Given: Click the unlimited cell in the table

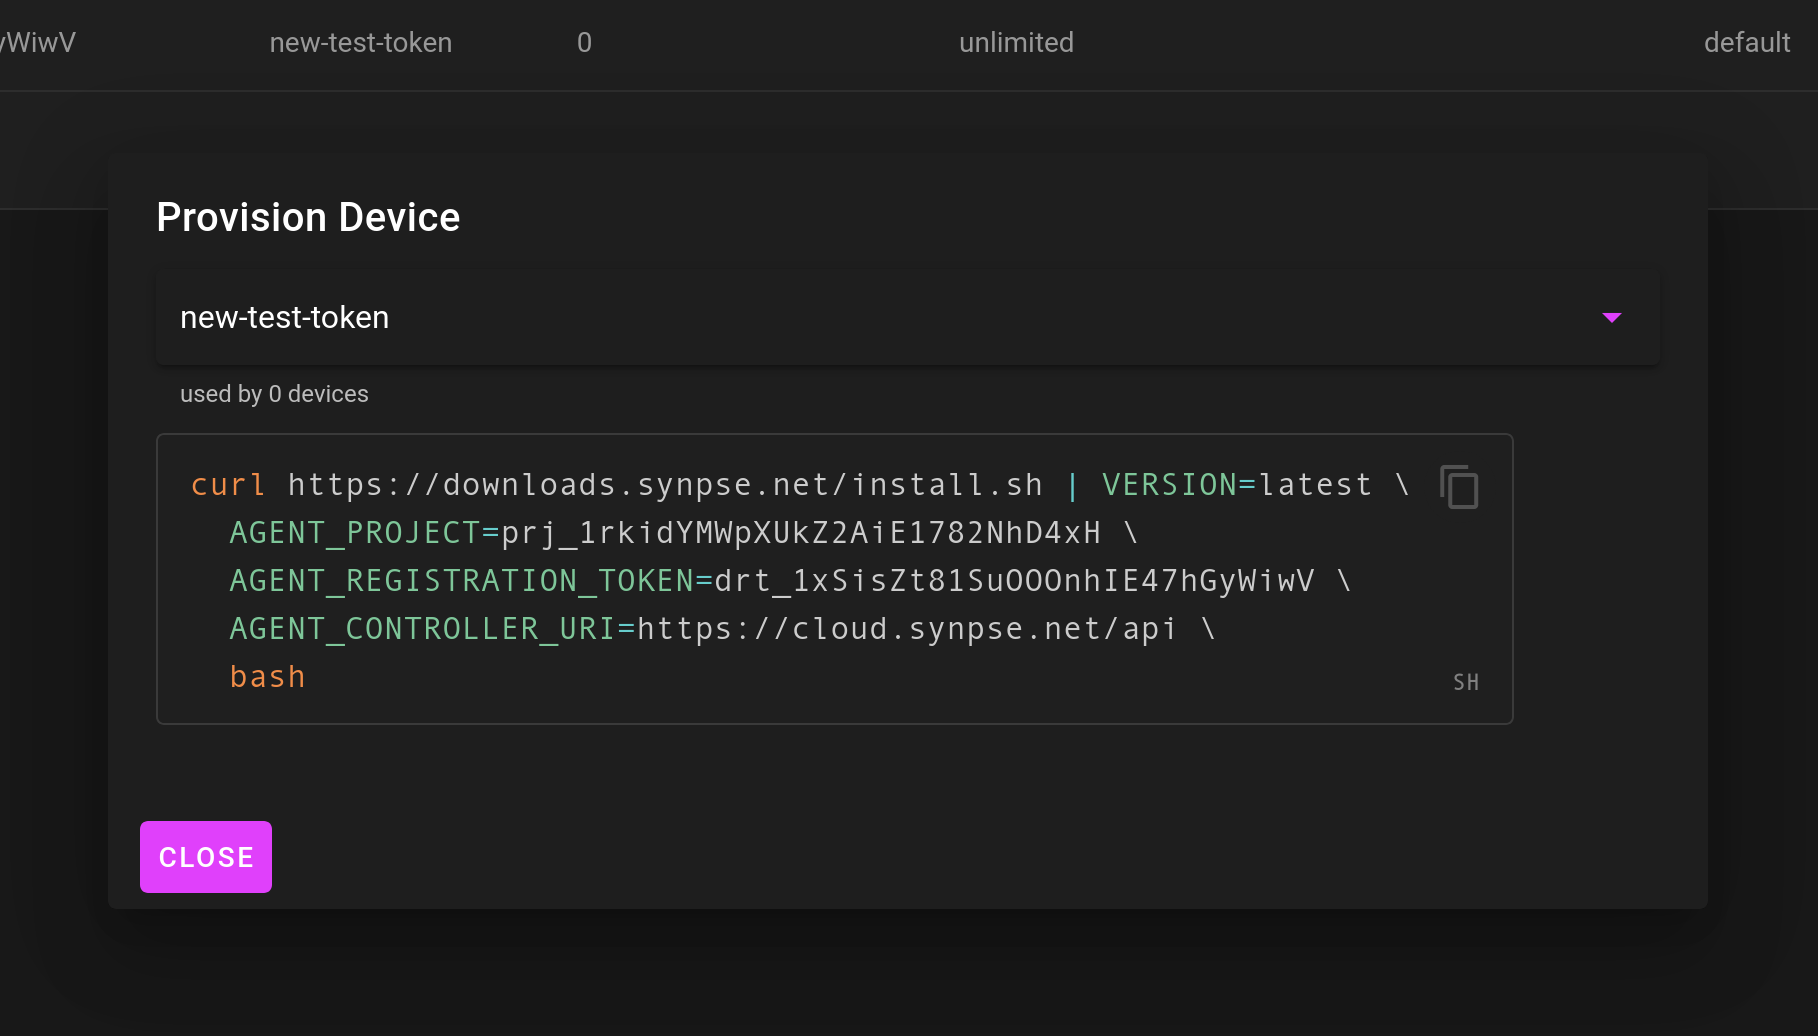Looking at the screenshot, I should tap(1016, 42).
